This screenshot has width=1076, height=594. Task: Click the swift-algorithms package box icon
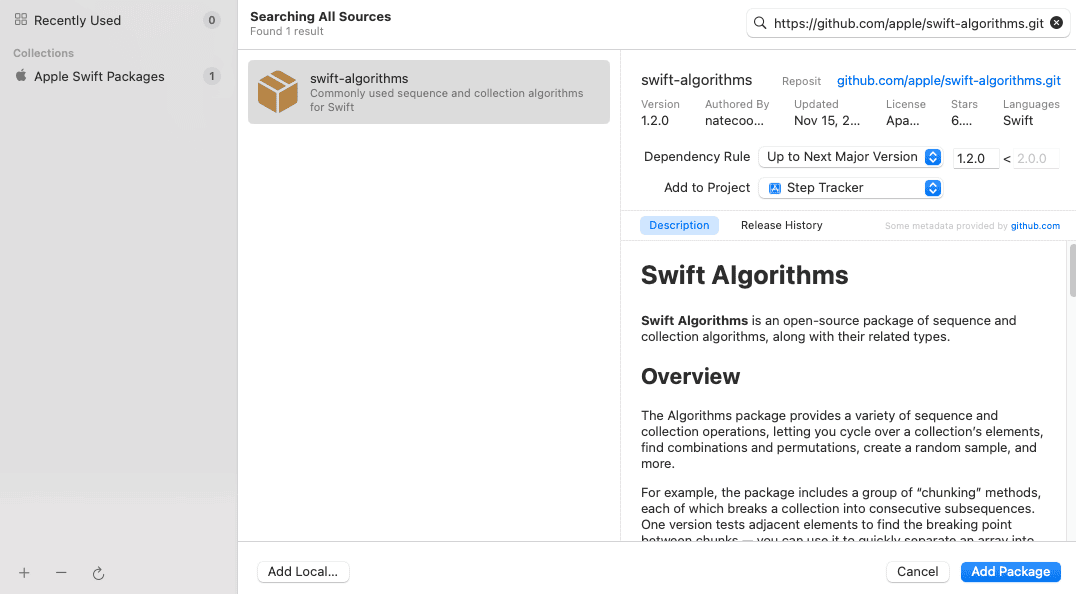(278, 92)
